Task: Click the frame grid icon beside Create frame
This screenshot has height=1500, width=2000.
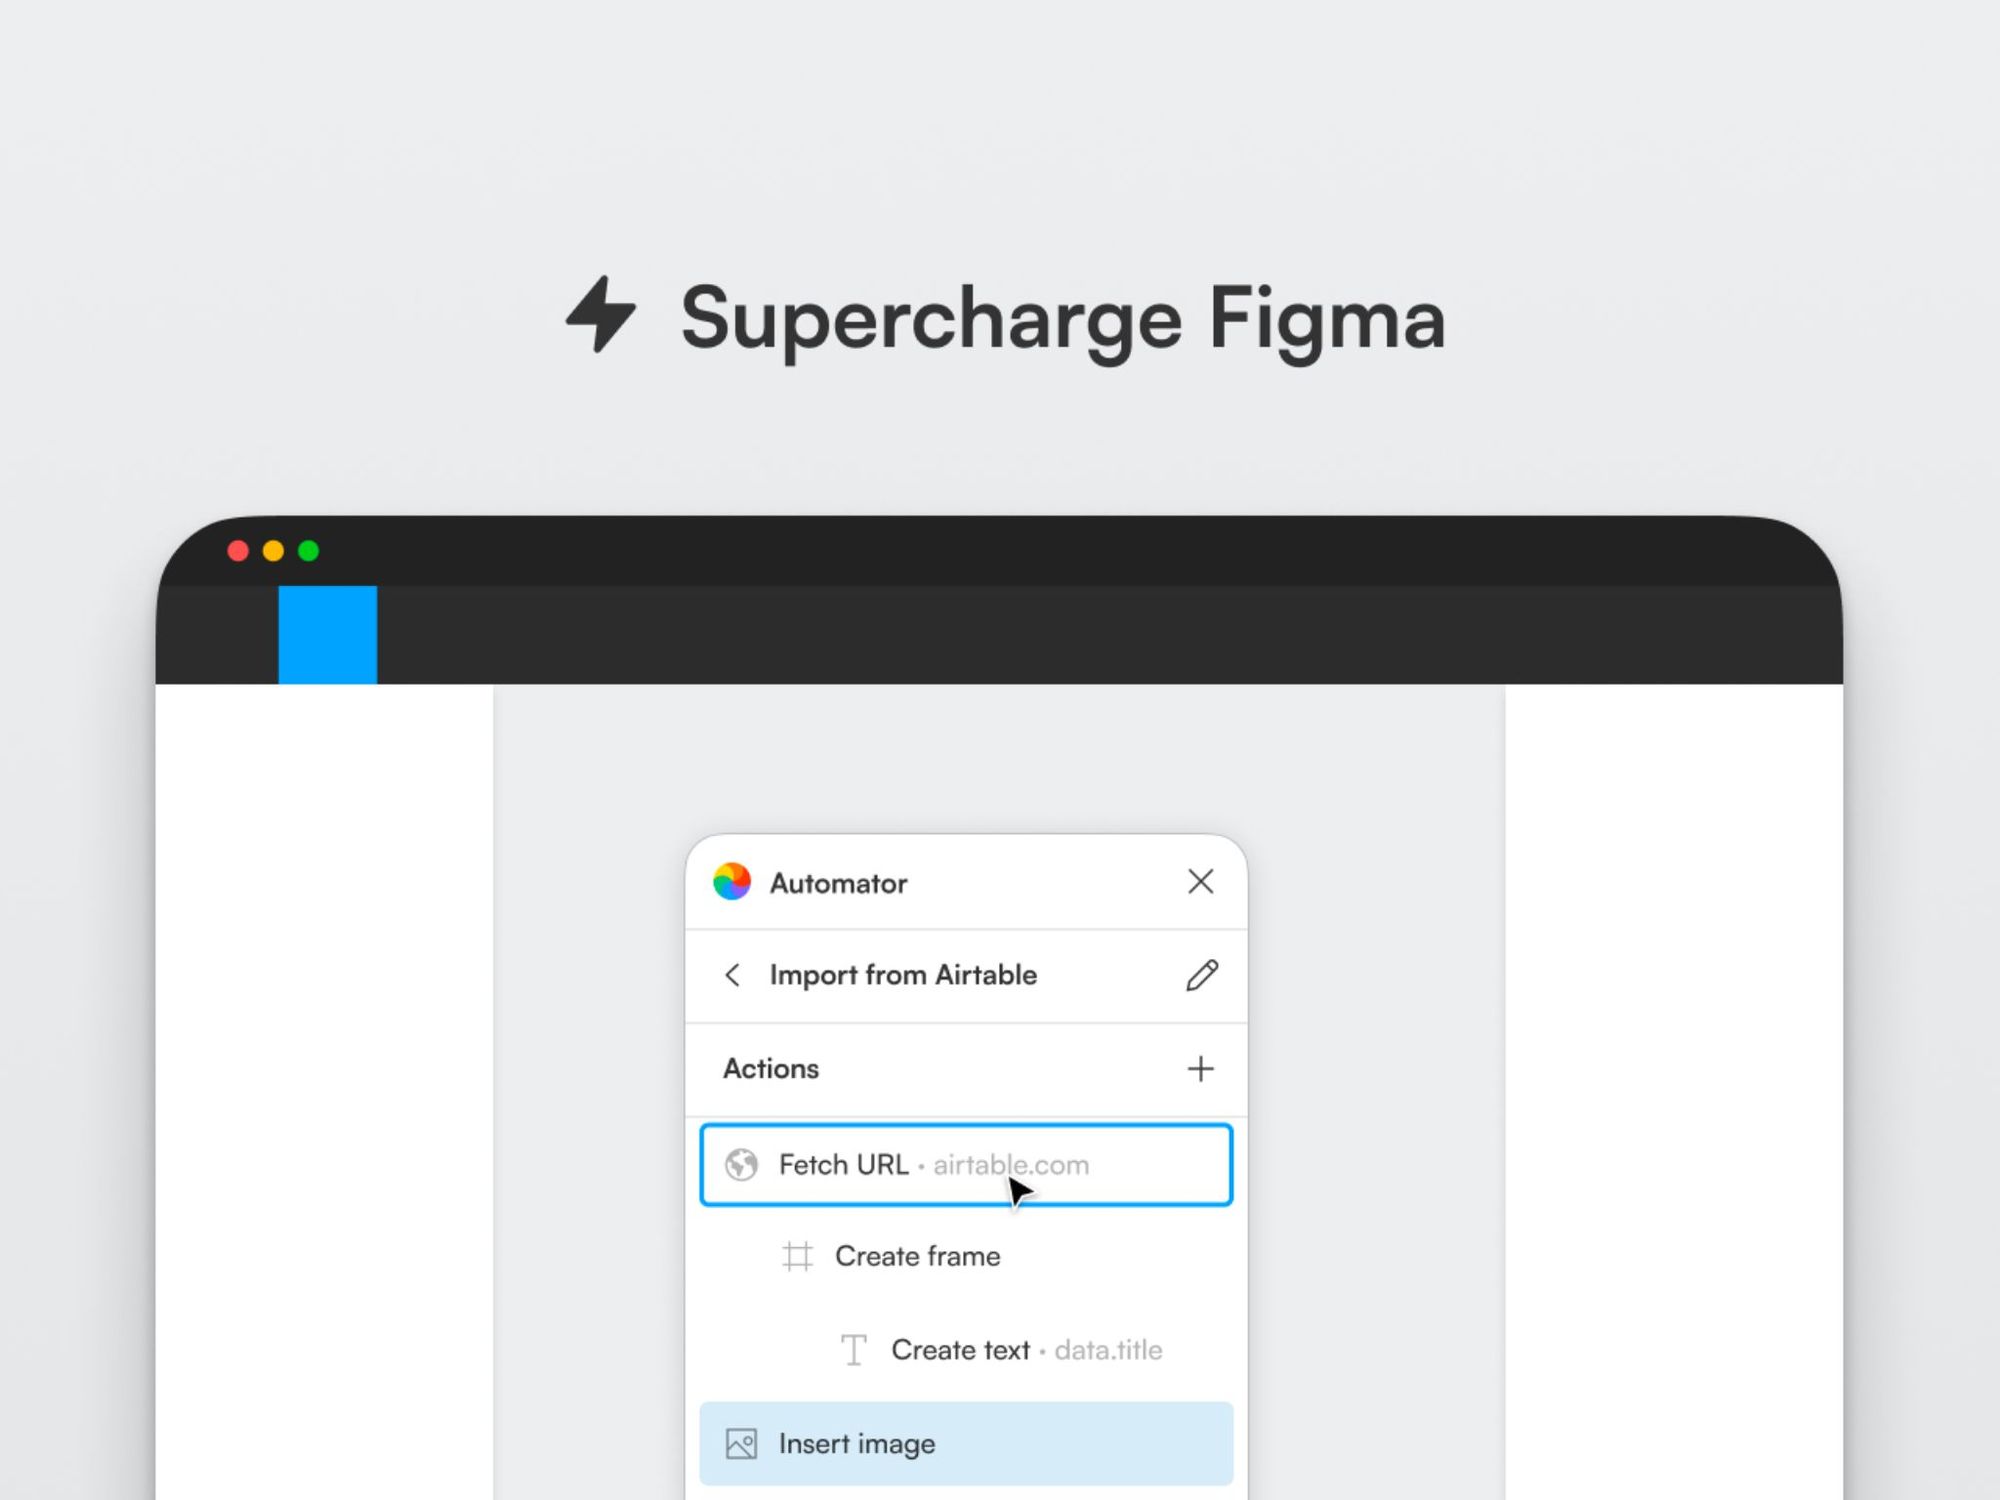Action: [797, 1256]
